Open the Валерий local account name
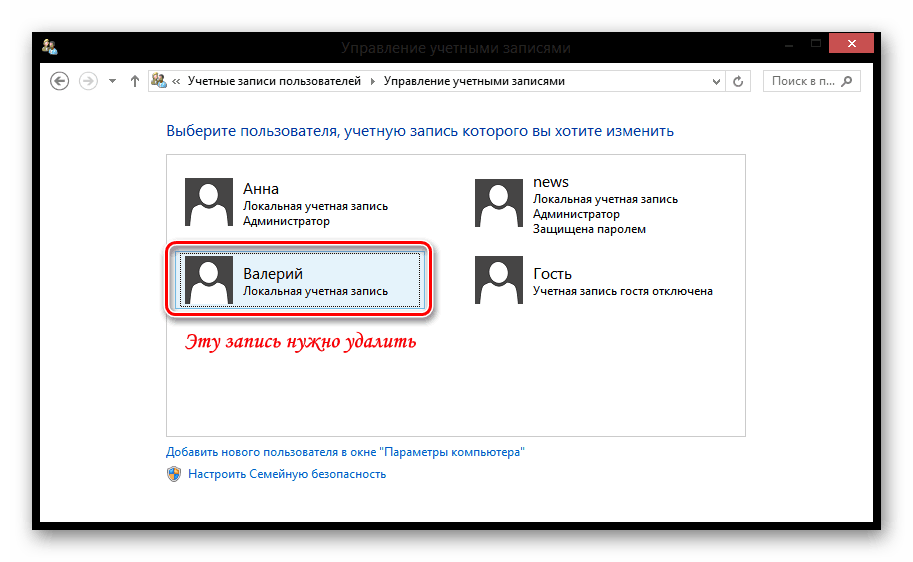Image resolution: width=913 pixels, height=562 pixels. pyautogui.click(x=273, y=274)
